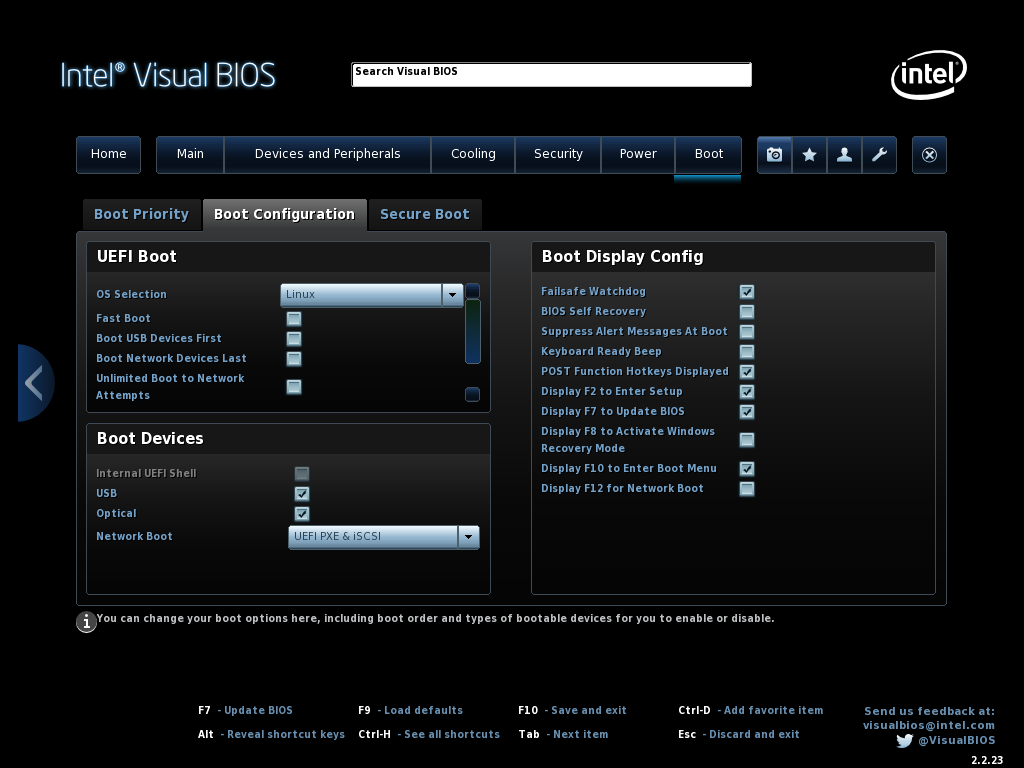
Task: Click the Twitter bird icon
Action: click(904, 741)
